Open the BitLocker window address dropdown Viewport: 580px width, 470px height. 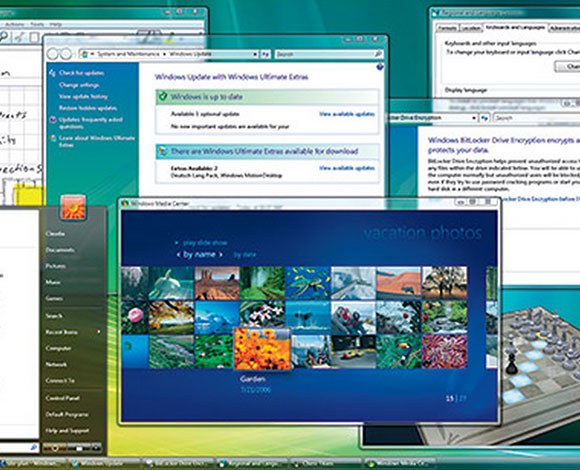(474, 118)
